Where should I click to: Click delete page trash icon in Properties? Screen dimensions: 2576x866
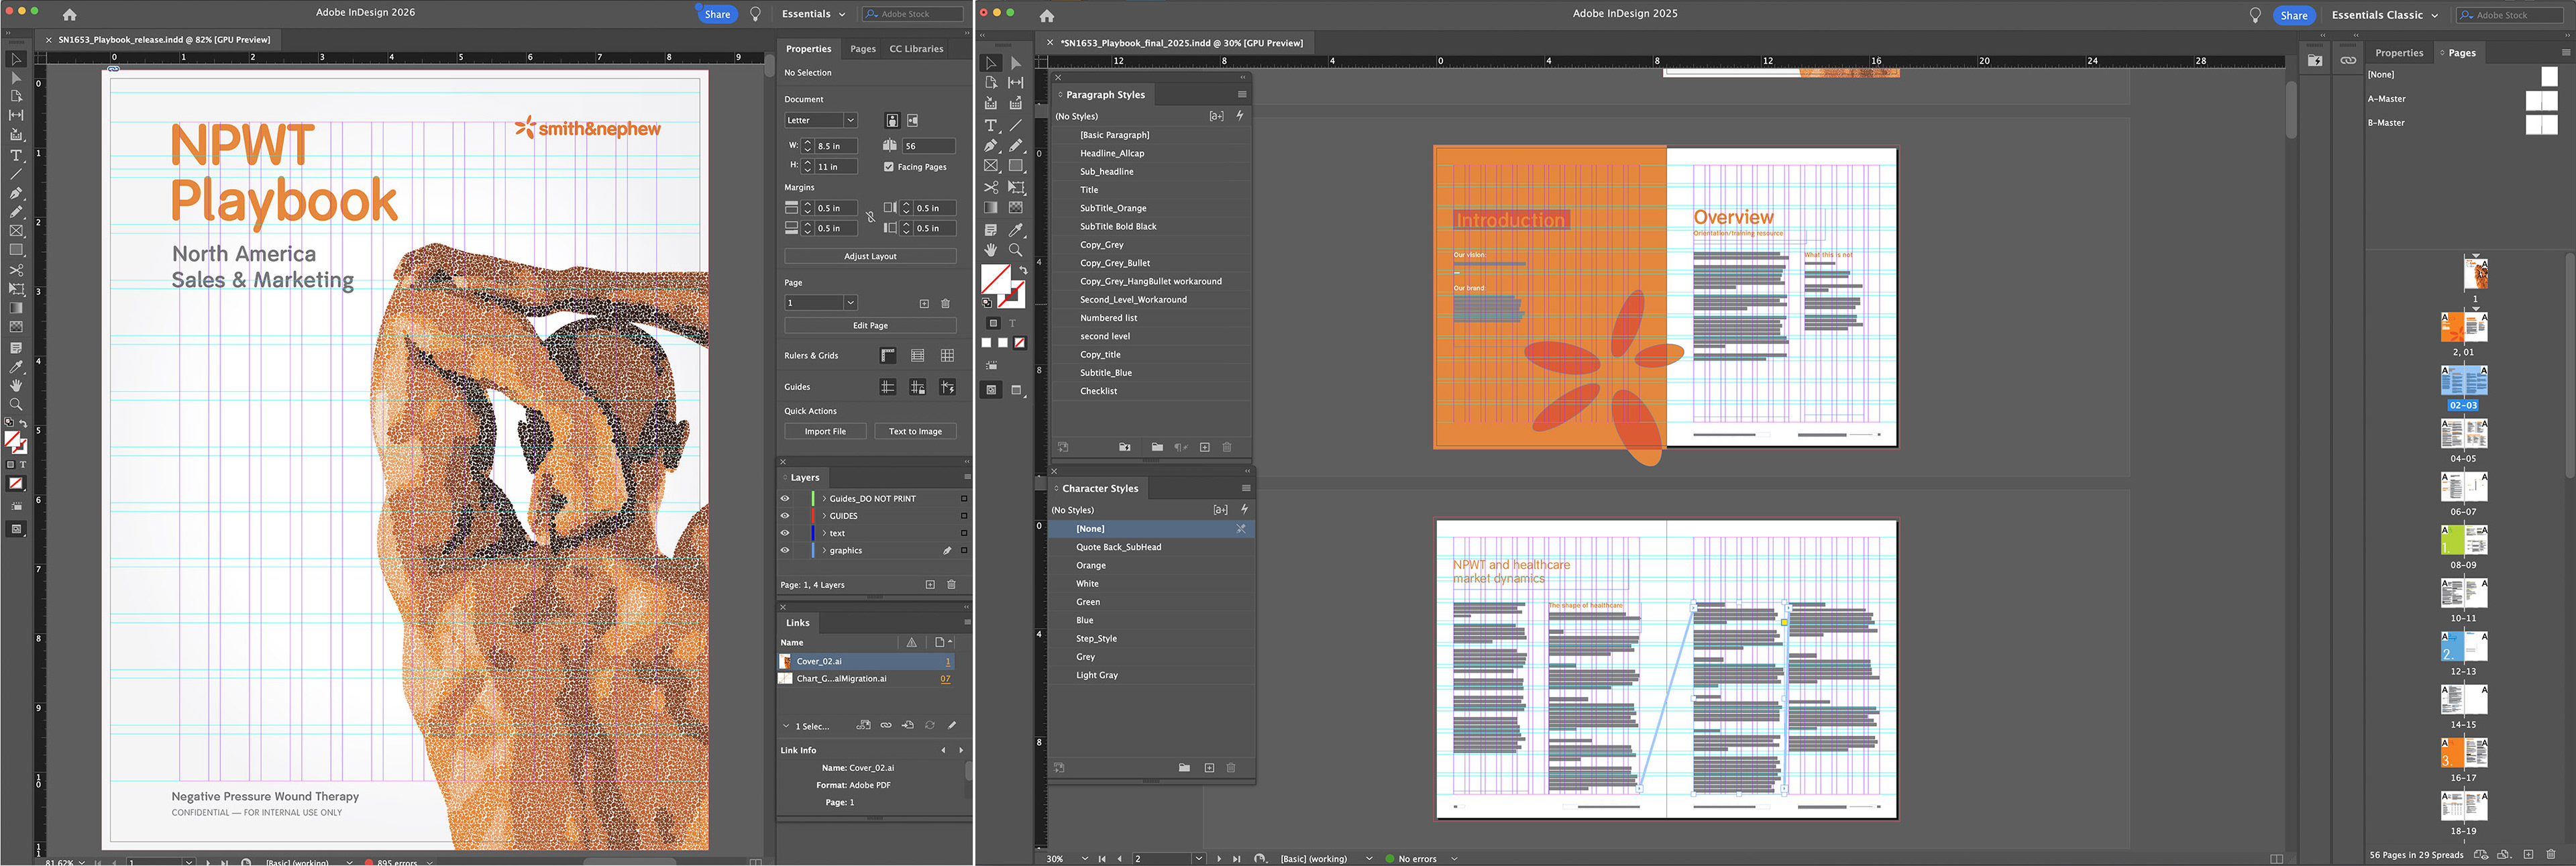tap(945, 303)
